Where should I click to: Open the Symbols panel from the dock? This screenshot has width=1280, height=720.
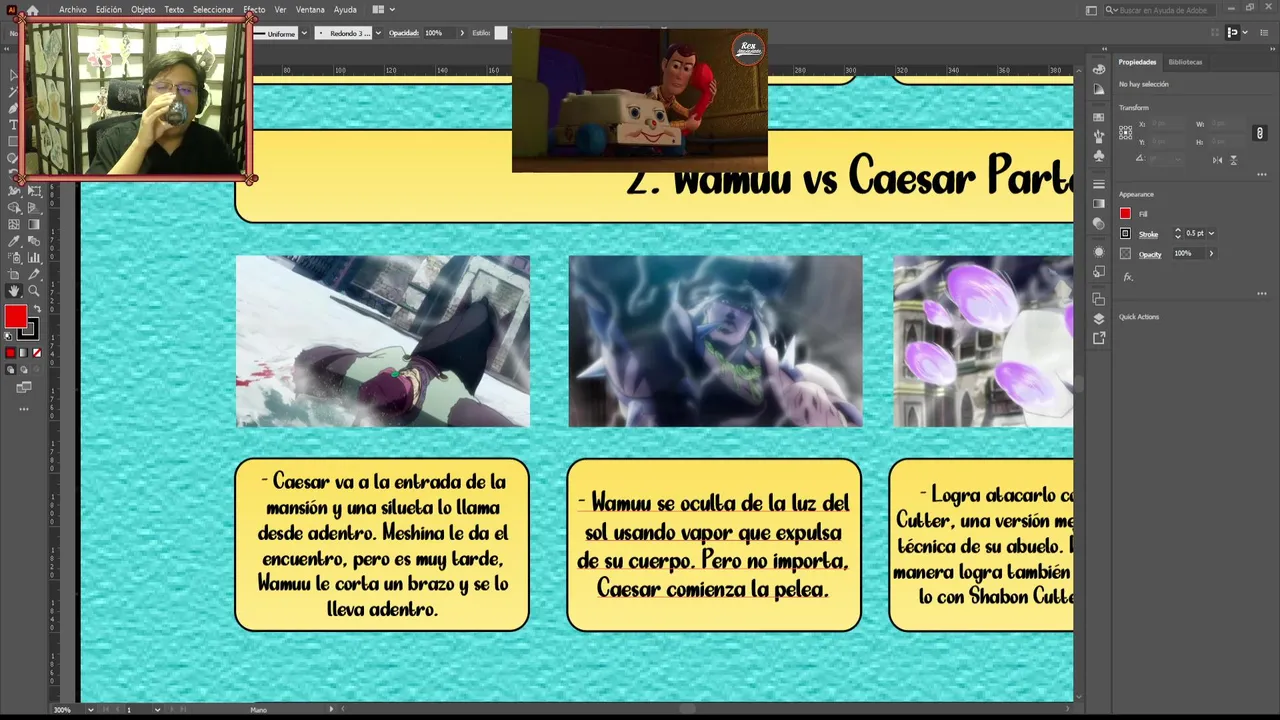click(1099, 155)
